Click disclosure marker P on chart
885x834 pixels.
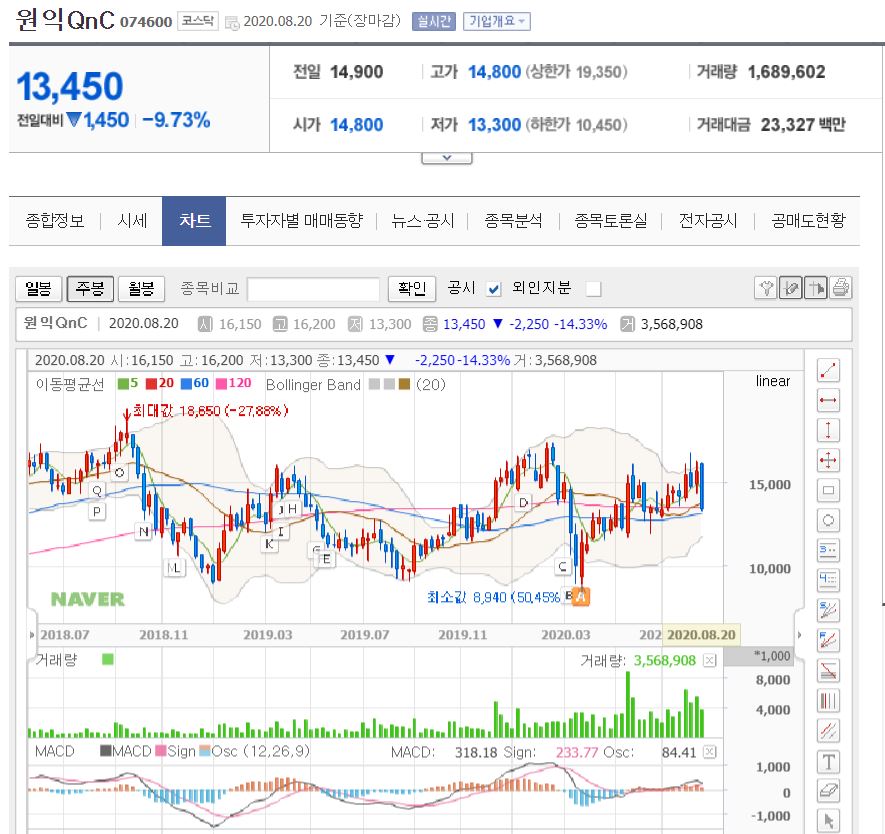[x=97, y=512]
